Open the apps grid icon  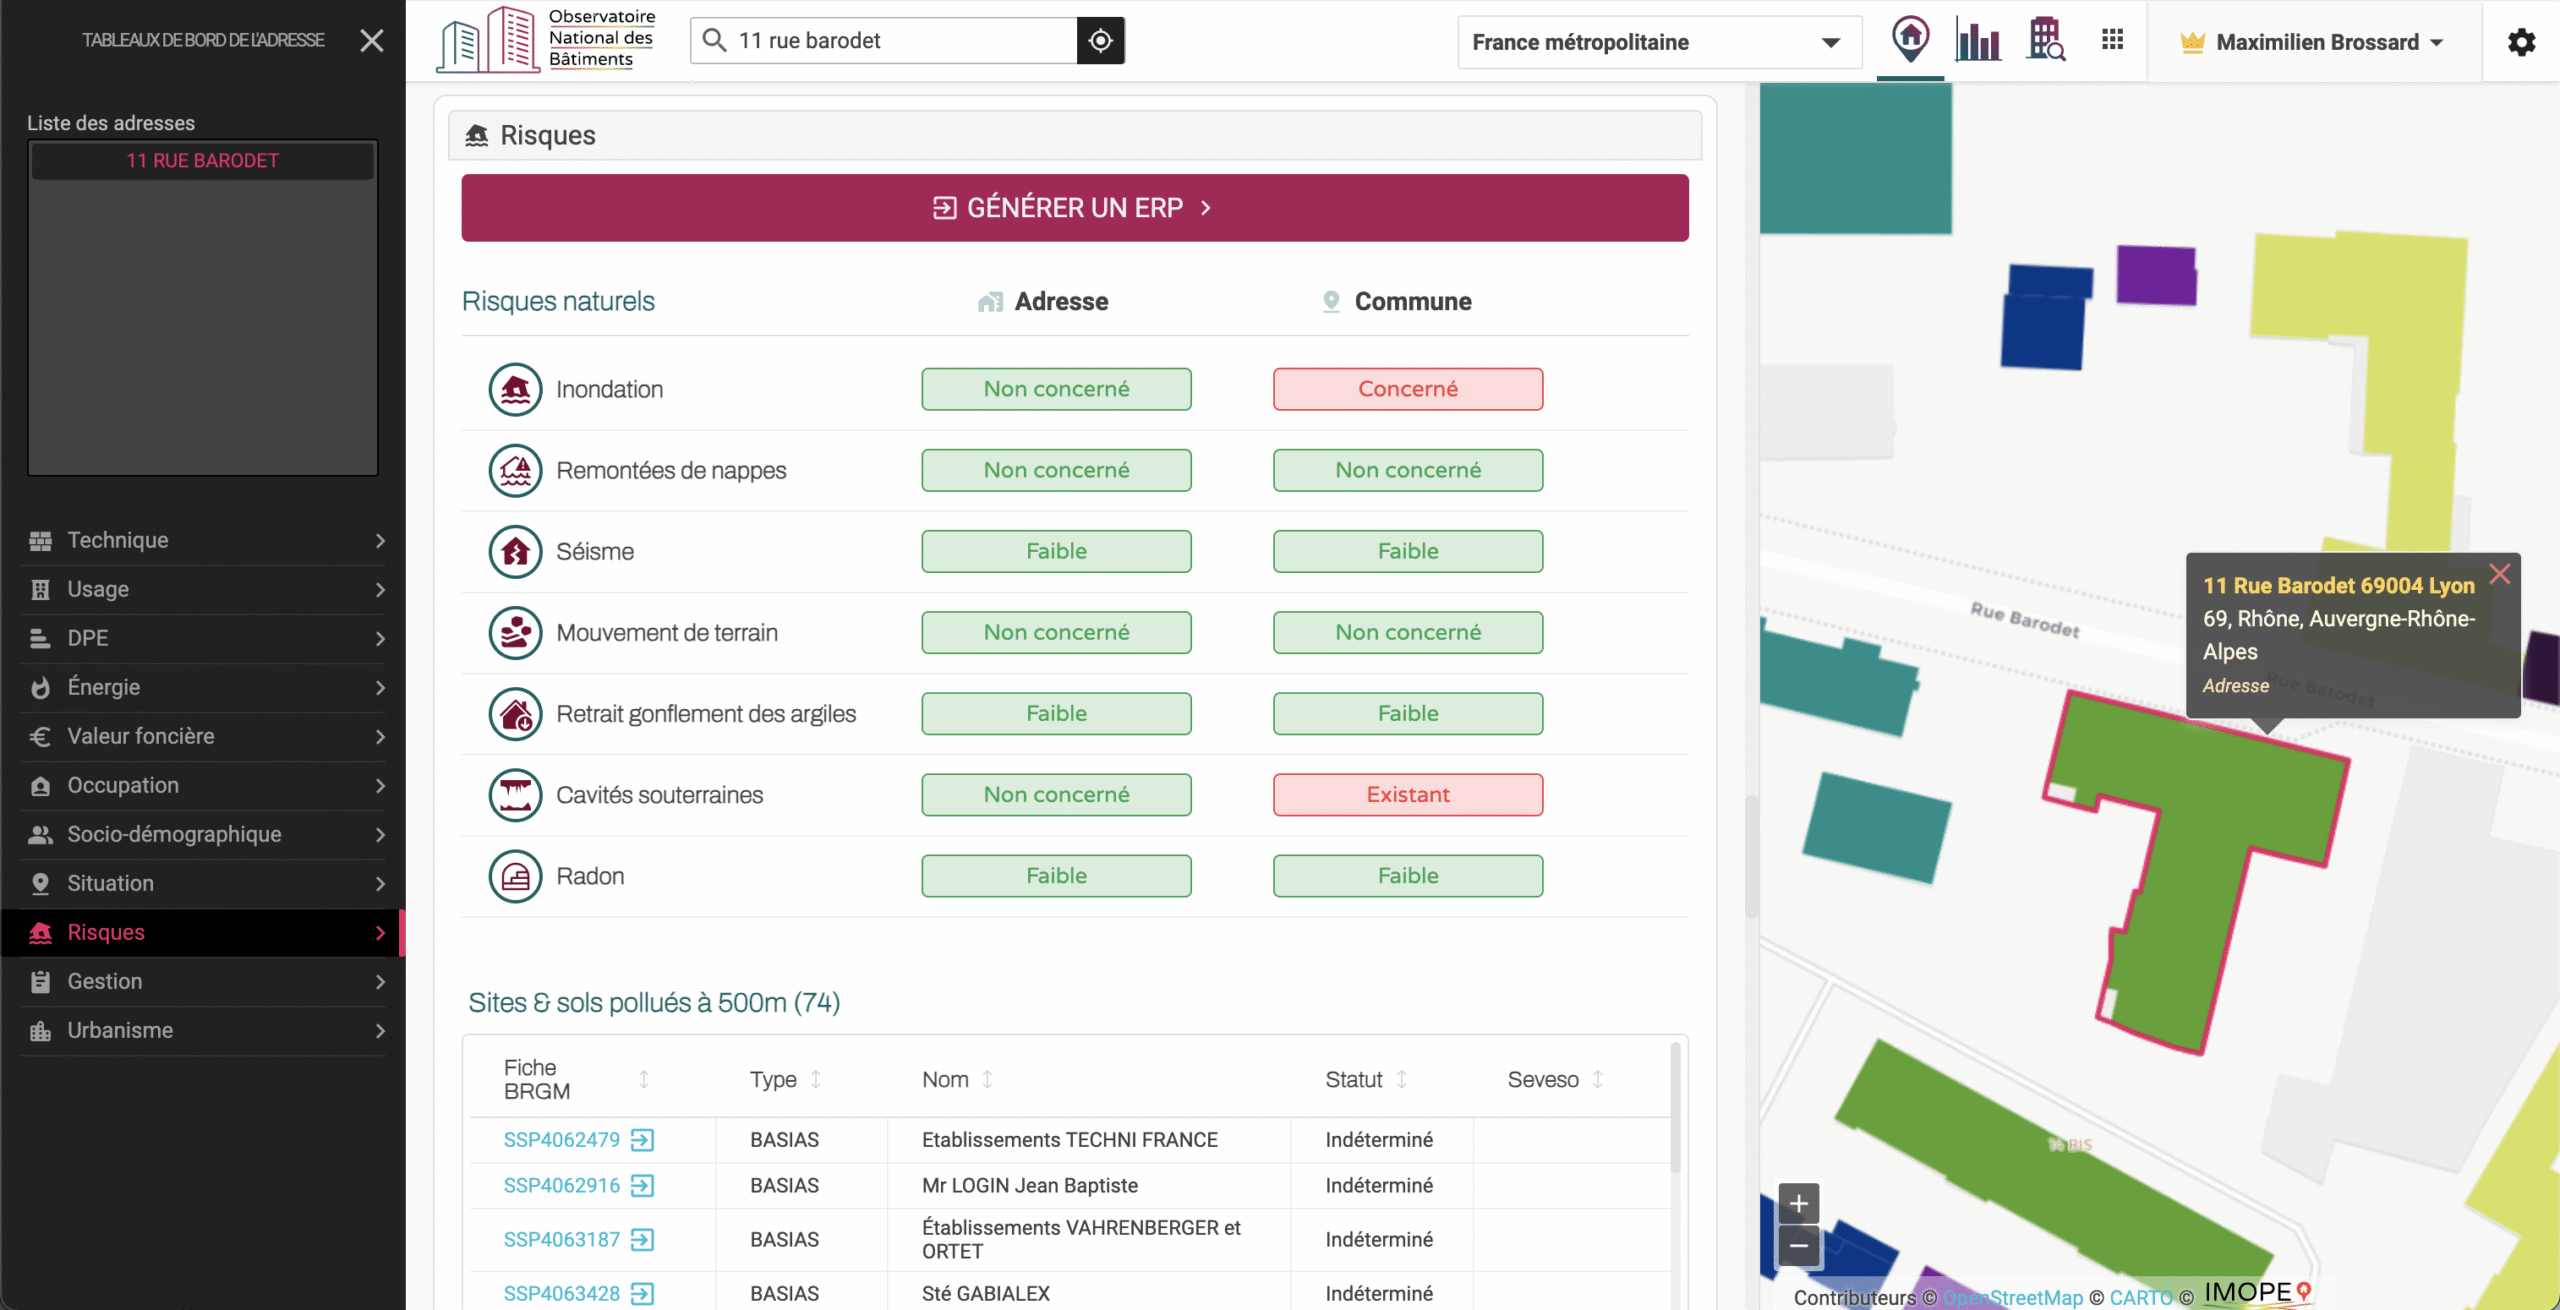point(2112,41)
